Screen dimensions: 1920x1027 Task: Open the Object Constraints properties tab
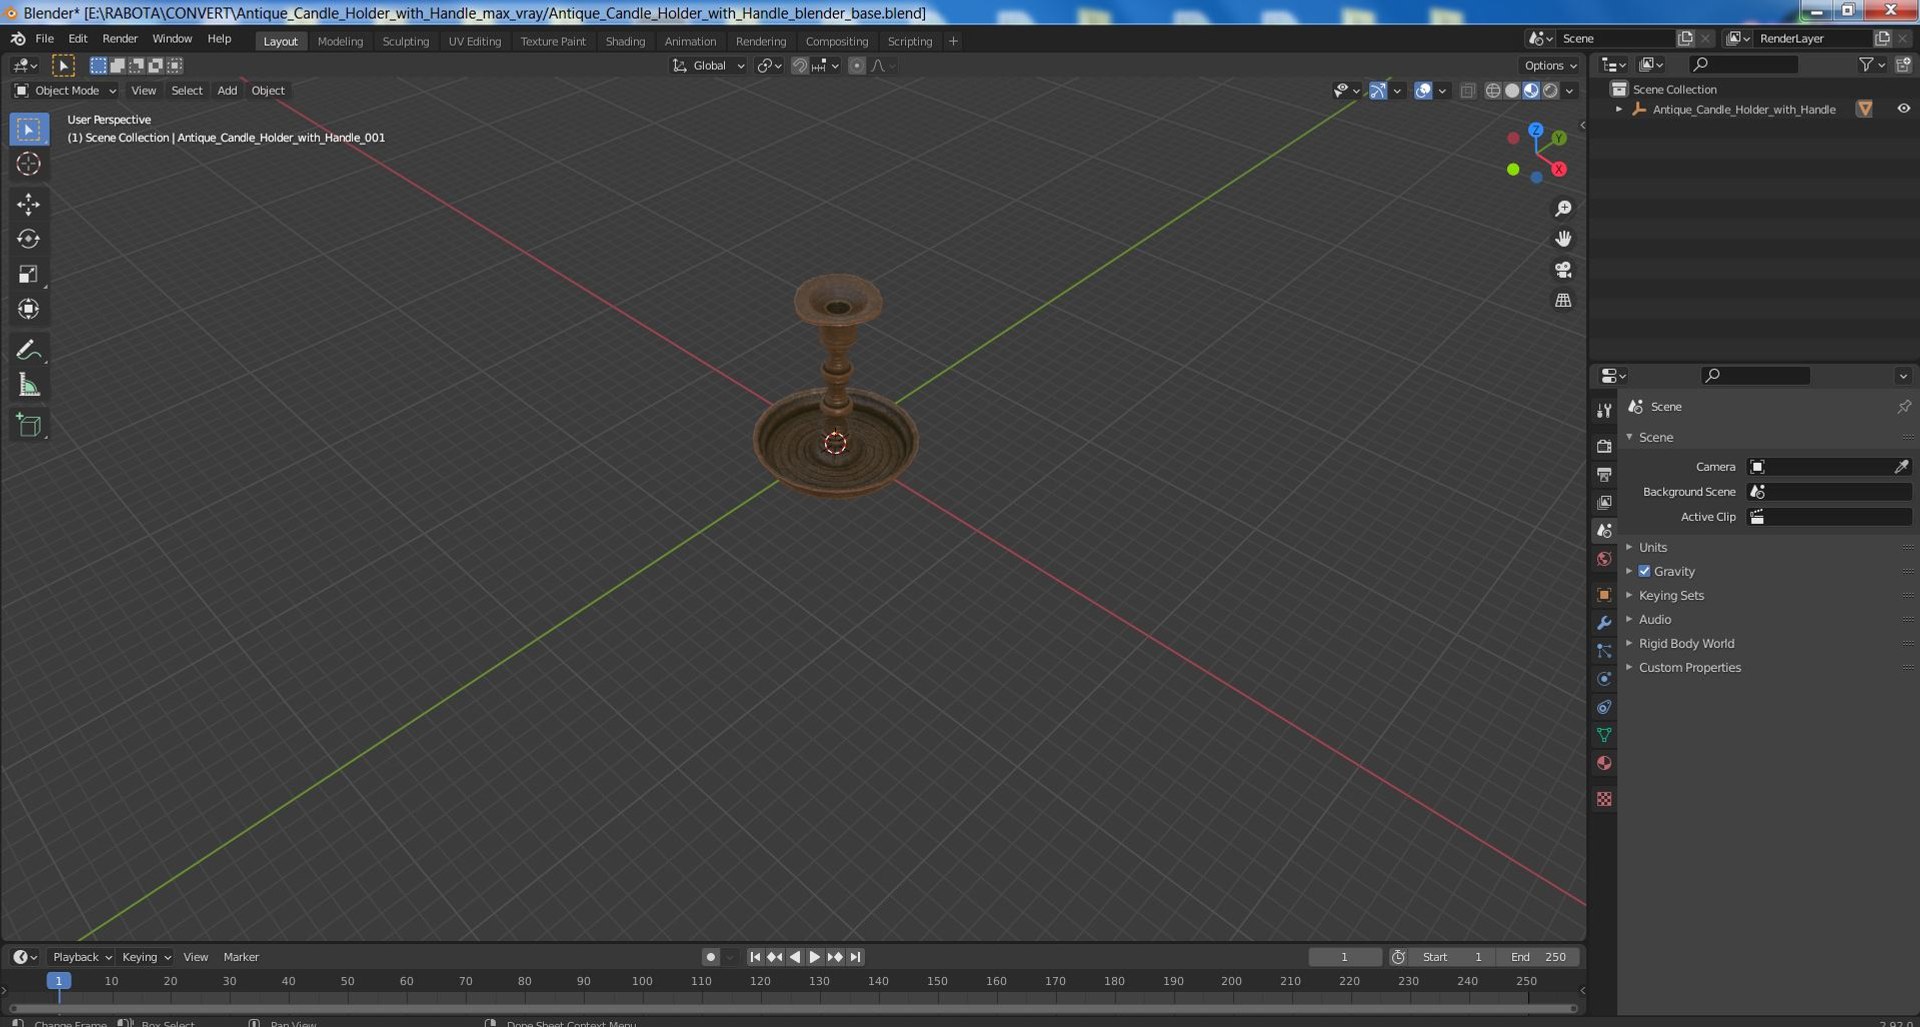pos(1604,707)
